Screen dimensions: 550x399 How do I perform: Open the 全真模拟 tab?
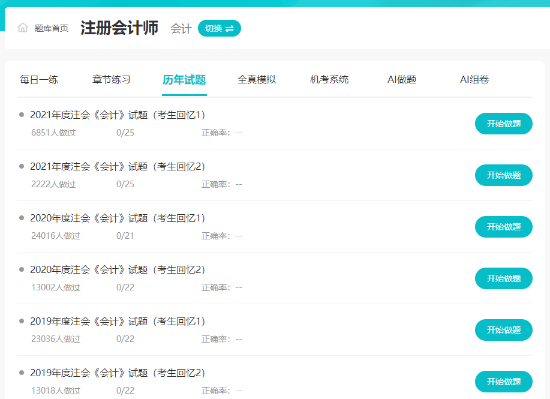pyautogui.click(x=257, y=80)
